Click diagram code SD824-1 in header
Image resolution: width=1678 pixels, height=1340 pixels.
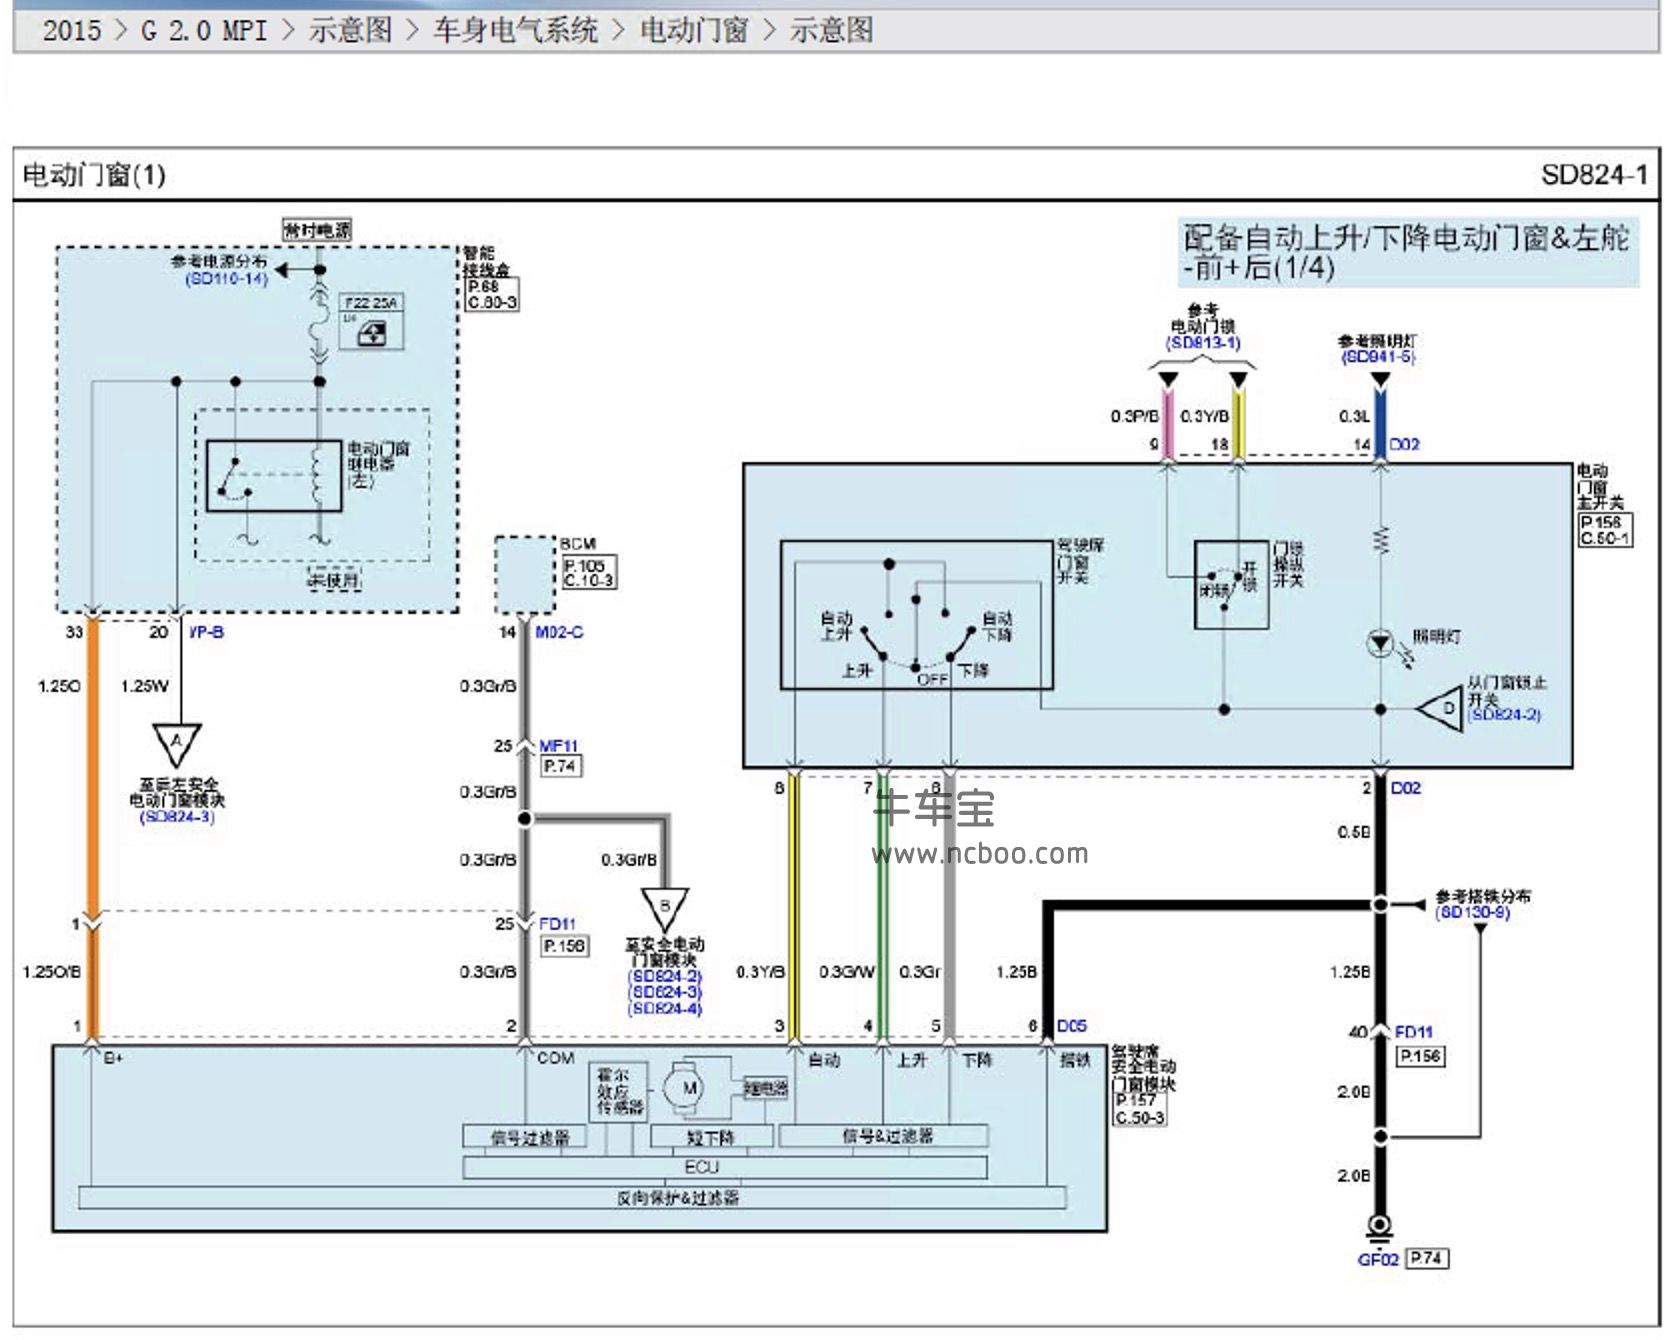(x=1594, y=176)
